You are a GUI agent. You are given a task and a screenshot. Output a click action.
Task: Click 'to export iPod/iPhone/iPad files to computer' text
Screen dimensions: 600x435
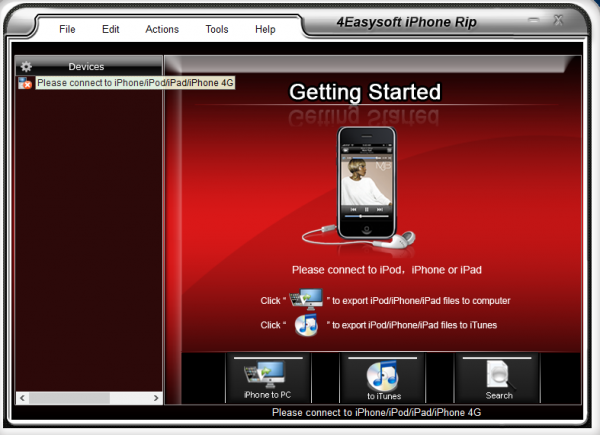pyautogui.click(x=421, y=301)
